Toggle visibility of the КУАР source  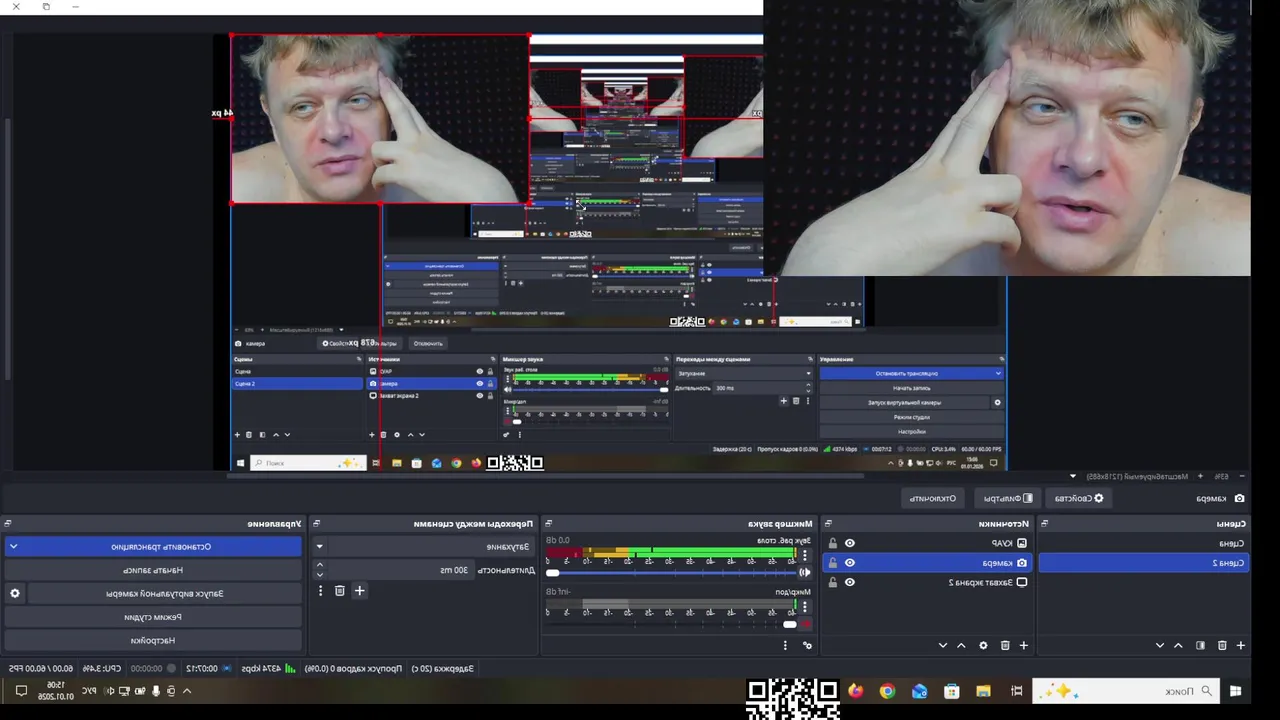tap(850, 543)
